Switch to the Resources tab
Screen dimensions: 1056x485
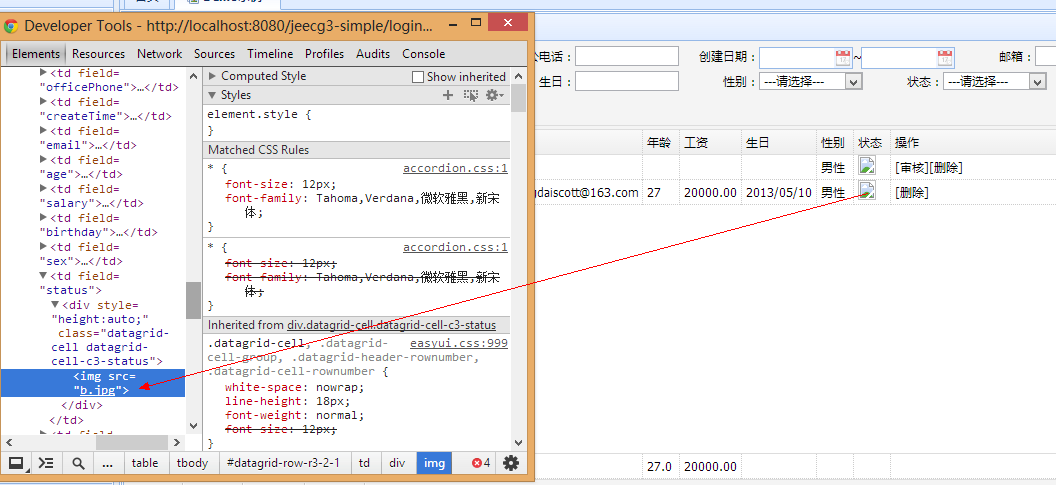[x=98, y=54]
